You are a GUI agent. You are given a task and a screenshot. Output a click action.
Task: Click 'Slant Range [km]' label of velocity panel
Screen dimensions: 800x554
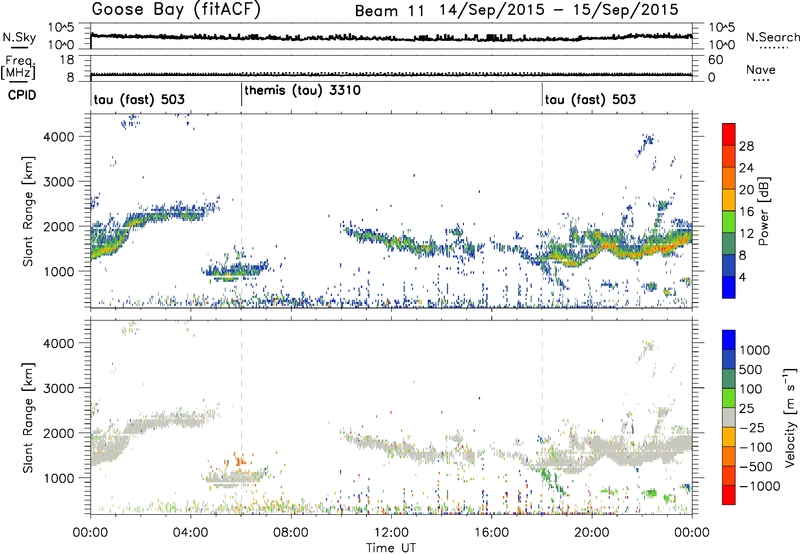[28, 417]
